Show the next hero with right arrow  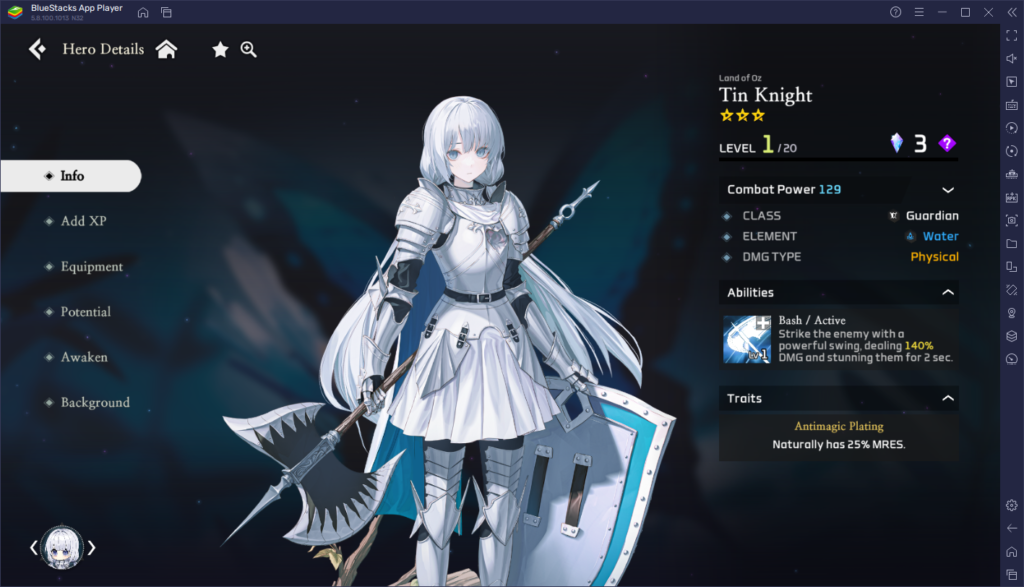[92, 547]
